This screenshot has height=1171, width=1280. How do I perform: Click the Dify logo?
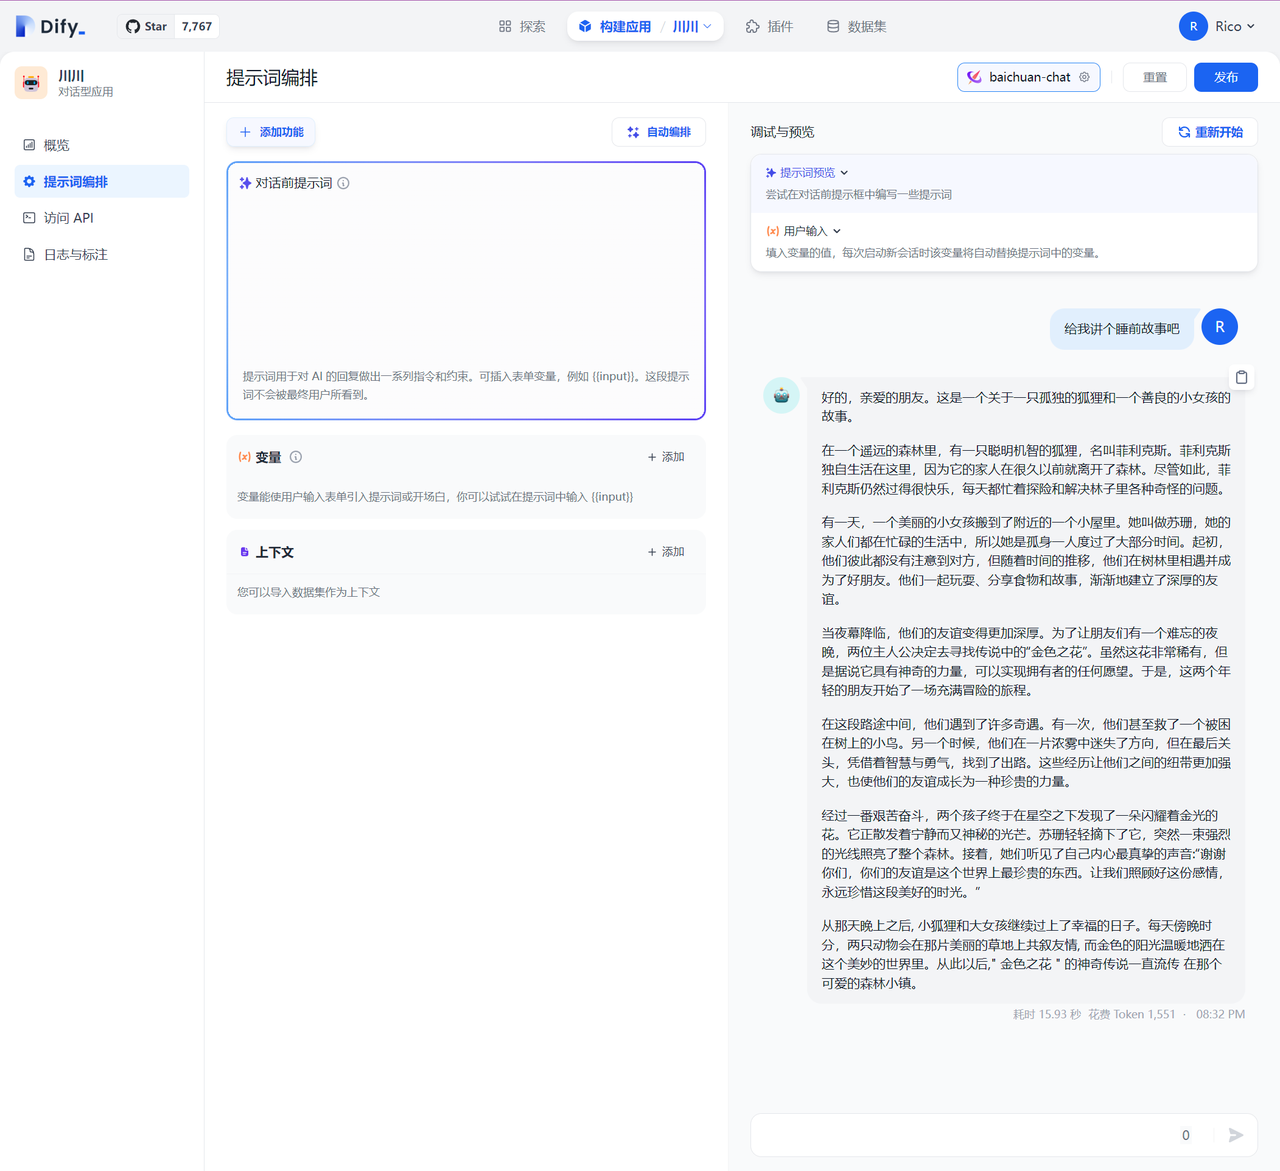click(50, 27)
